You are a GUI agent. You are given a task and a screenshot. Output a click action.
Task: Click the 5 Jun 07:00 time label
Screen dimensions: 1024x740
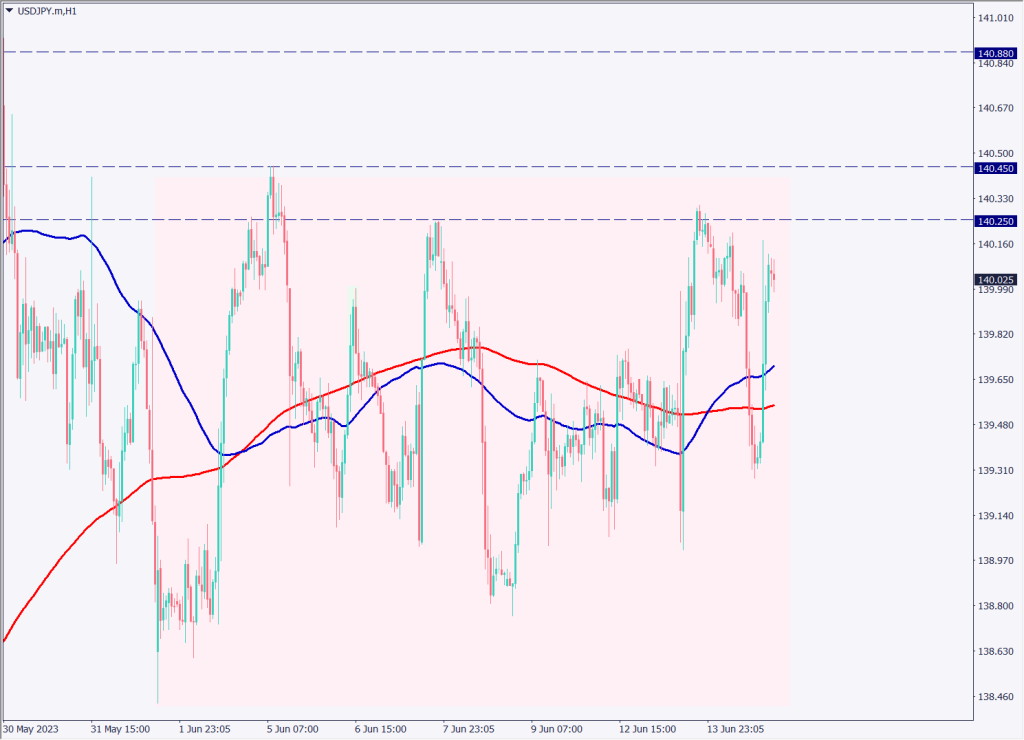293,729
